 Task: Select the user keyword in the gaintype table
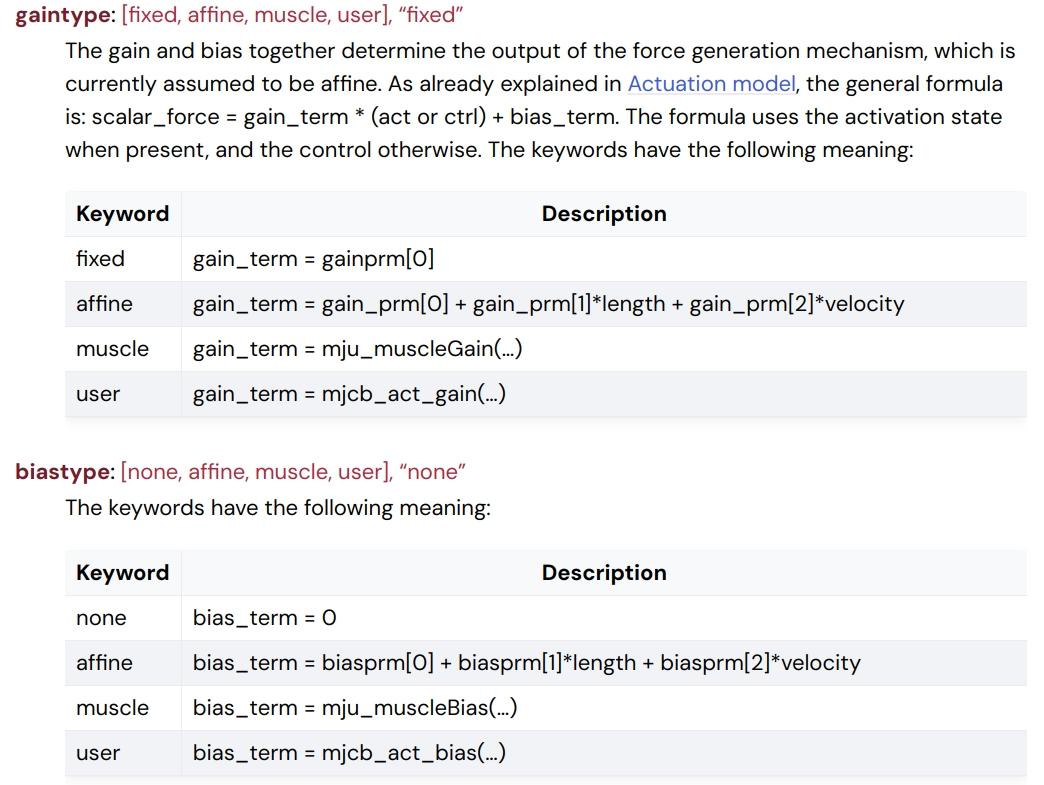point(98,394)
